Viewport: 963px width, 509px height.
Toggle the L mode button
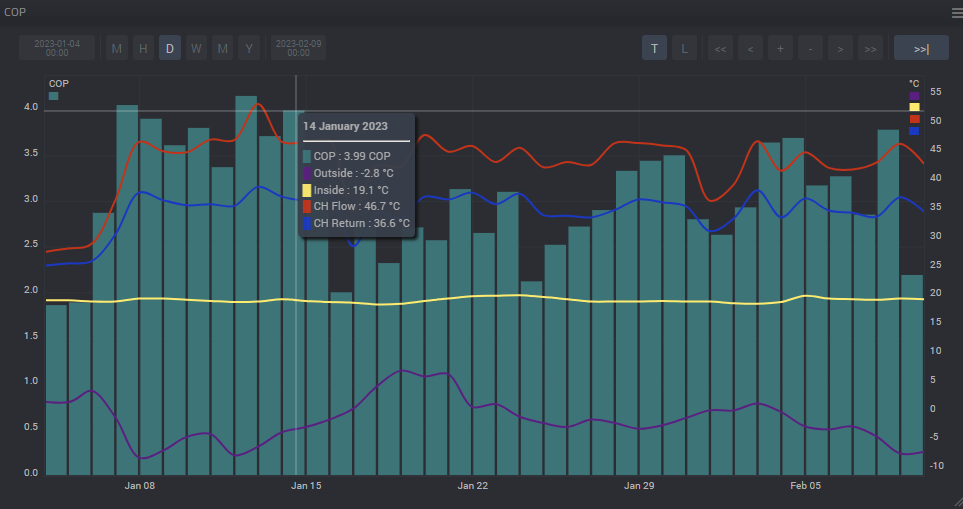click(x=684, y=48)
